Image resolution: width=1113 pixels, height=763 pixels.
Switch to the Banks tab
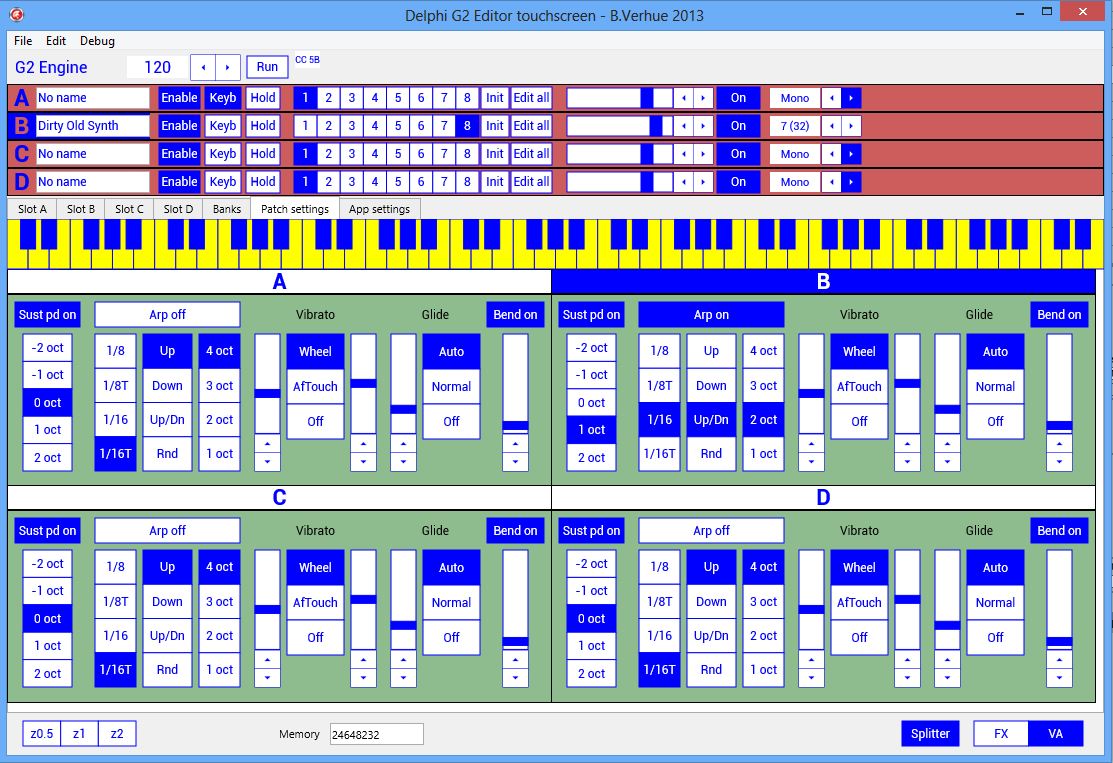pyautogui.click(x=227, y=209)
